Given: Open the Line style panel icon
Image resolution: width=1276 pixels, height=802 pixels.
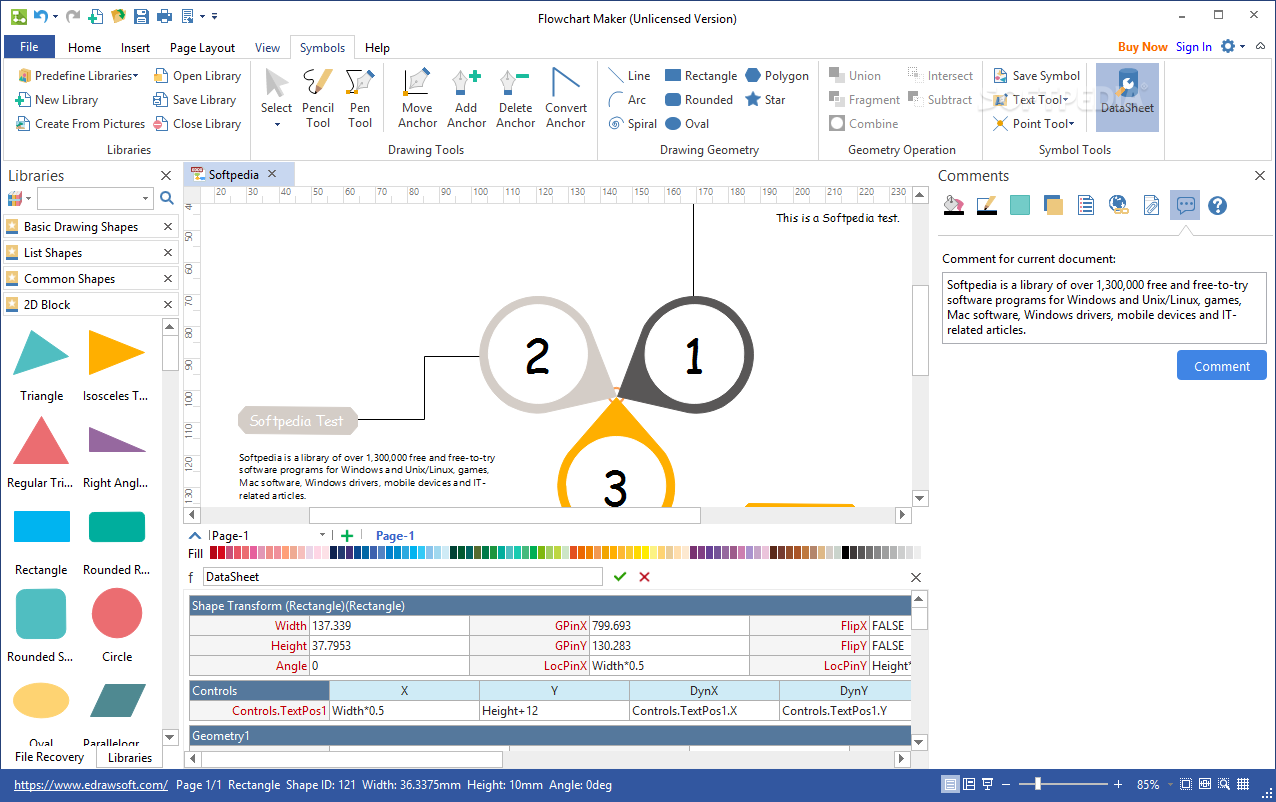Looking at the screenshot, I should (x=986, y=206).
